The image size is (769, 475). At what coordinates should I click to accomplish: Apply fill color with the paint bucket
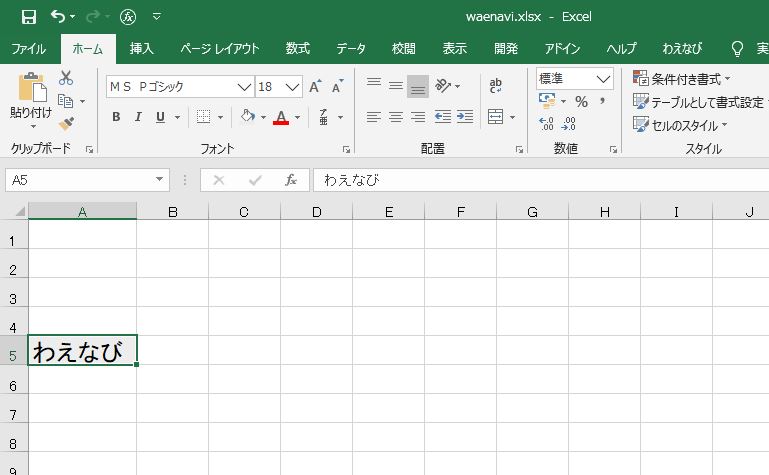click(248, 117)
